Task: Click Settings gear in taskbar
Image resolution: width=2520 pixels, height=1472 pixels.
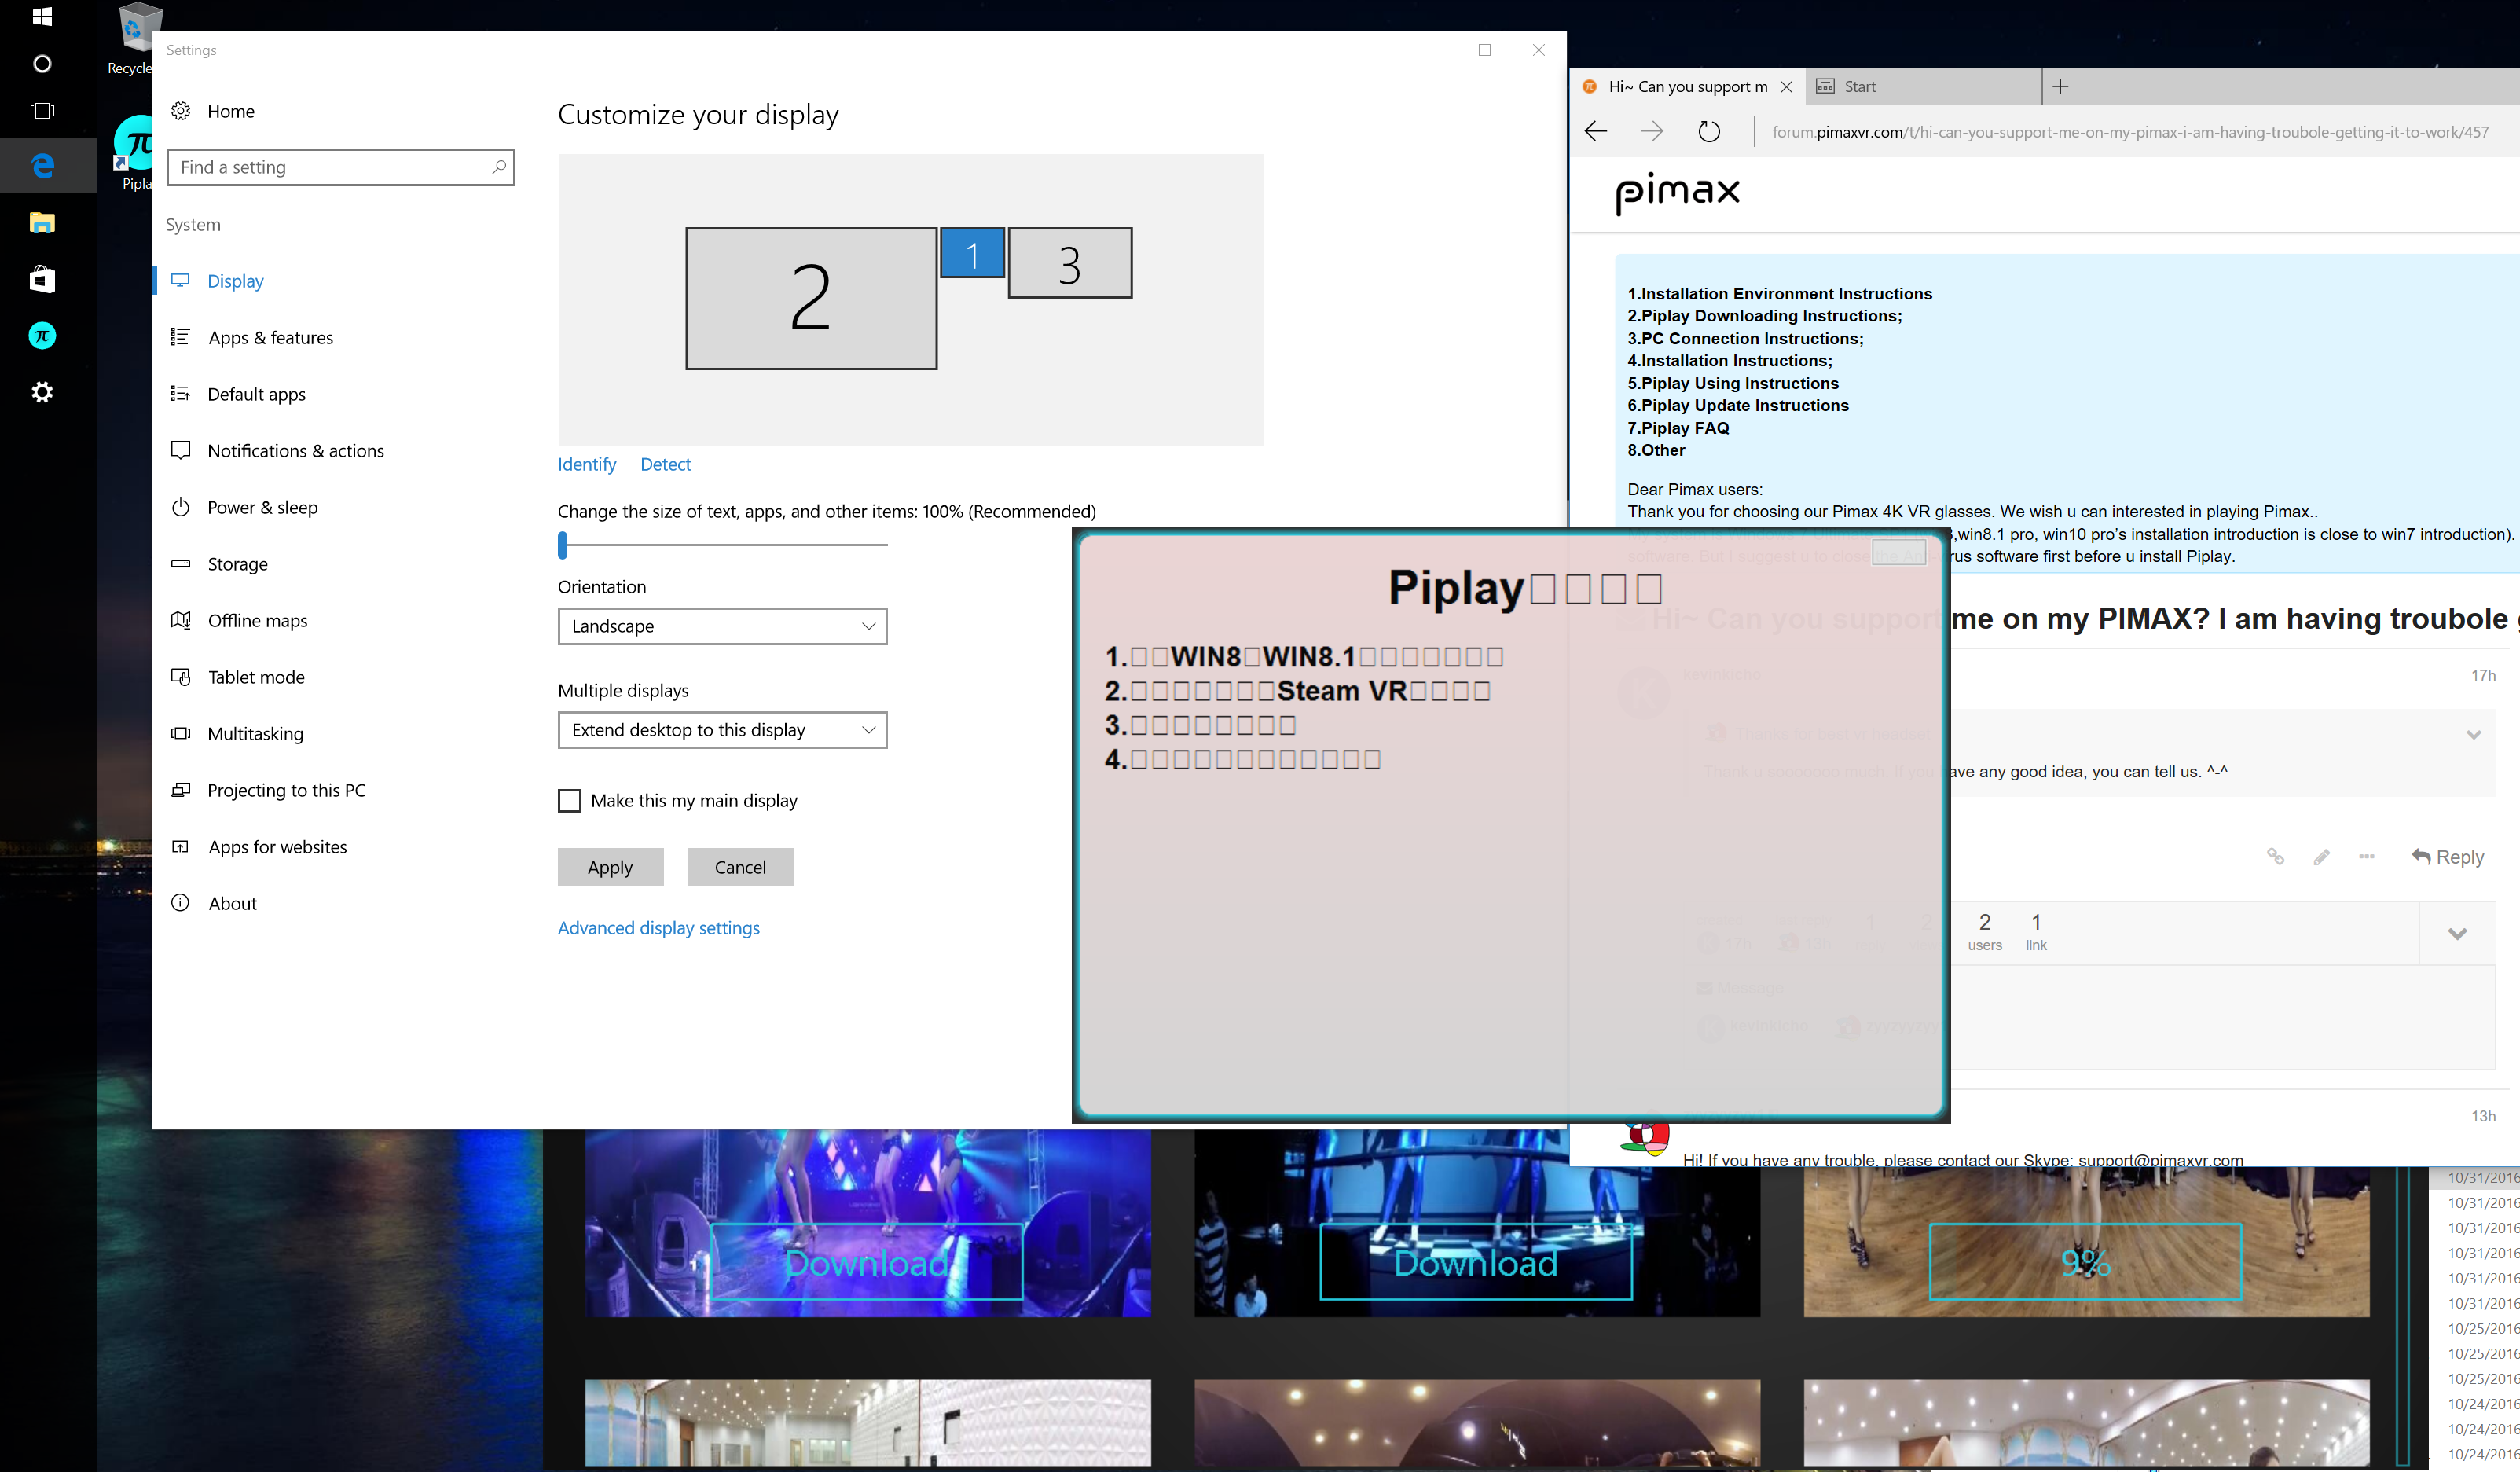Action: 42,392
